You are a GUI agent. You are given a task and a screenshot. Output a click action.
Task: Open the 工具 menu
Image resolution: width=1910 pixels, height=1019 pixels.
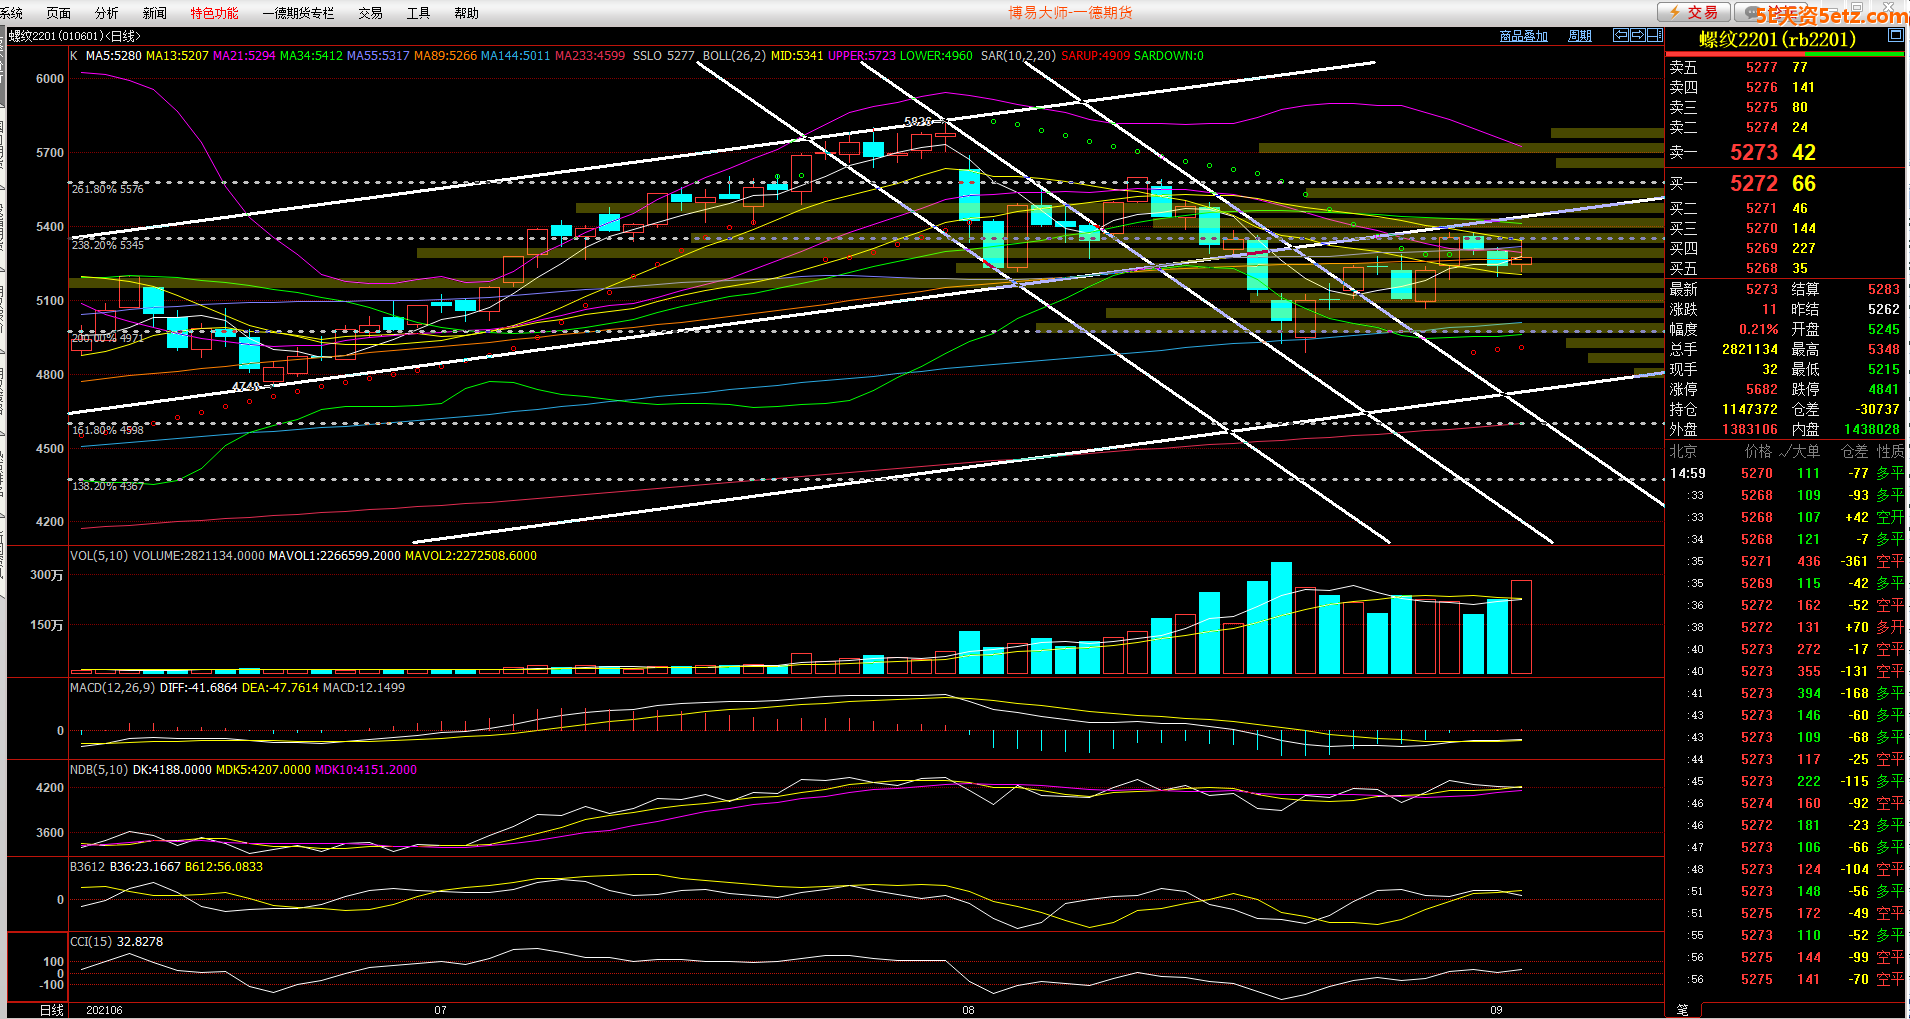point(418,13)
